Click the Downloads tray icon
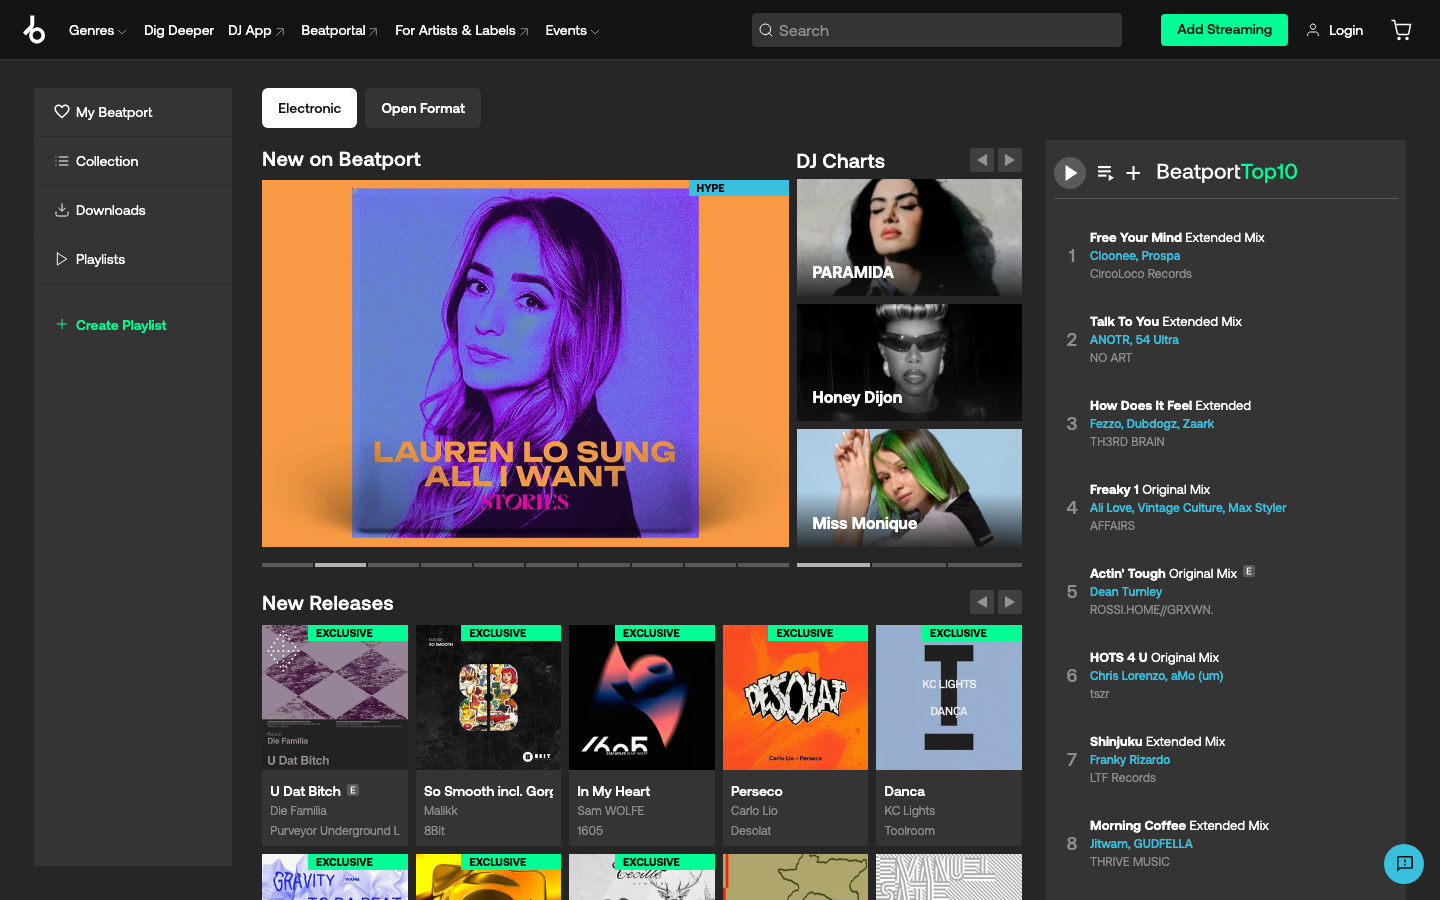The image size is (1440, 900). (62, 210)
